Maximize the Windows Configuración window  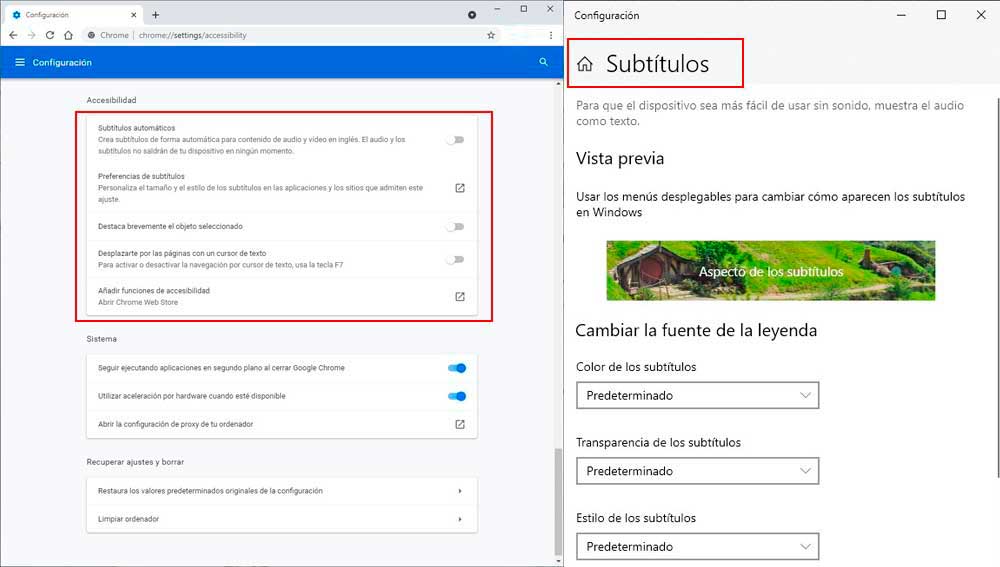coord(941,15)
